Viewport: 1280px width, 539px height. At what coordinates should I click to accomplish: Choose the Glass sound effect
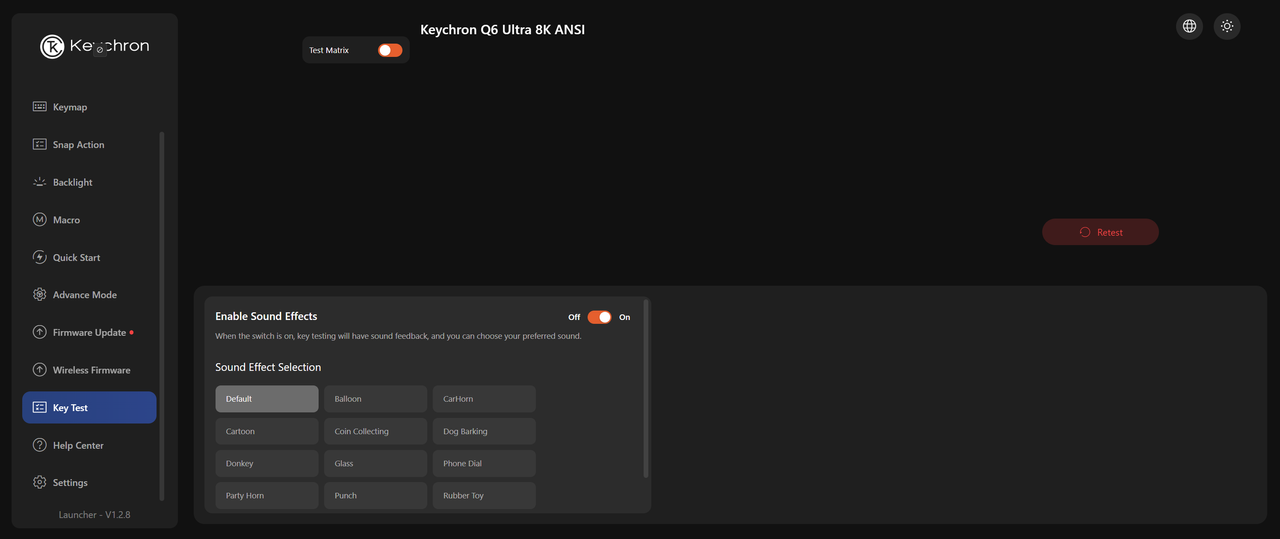375,463
